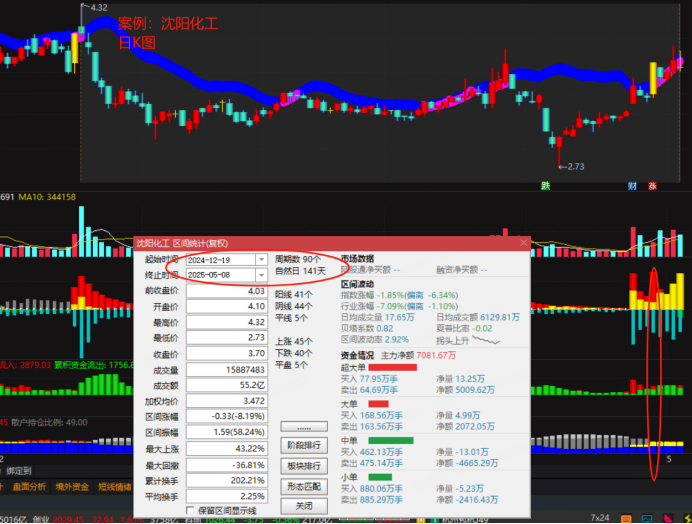Click the 拐头上升 trend sparkline

[486, 340]
